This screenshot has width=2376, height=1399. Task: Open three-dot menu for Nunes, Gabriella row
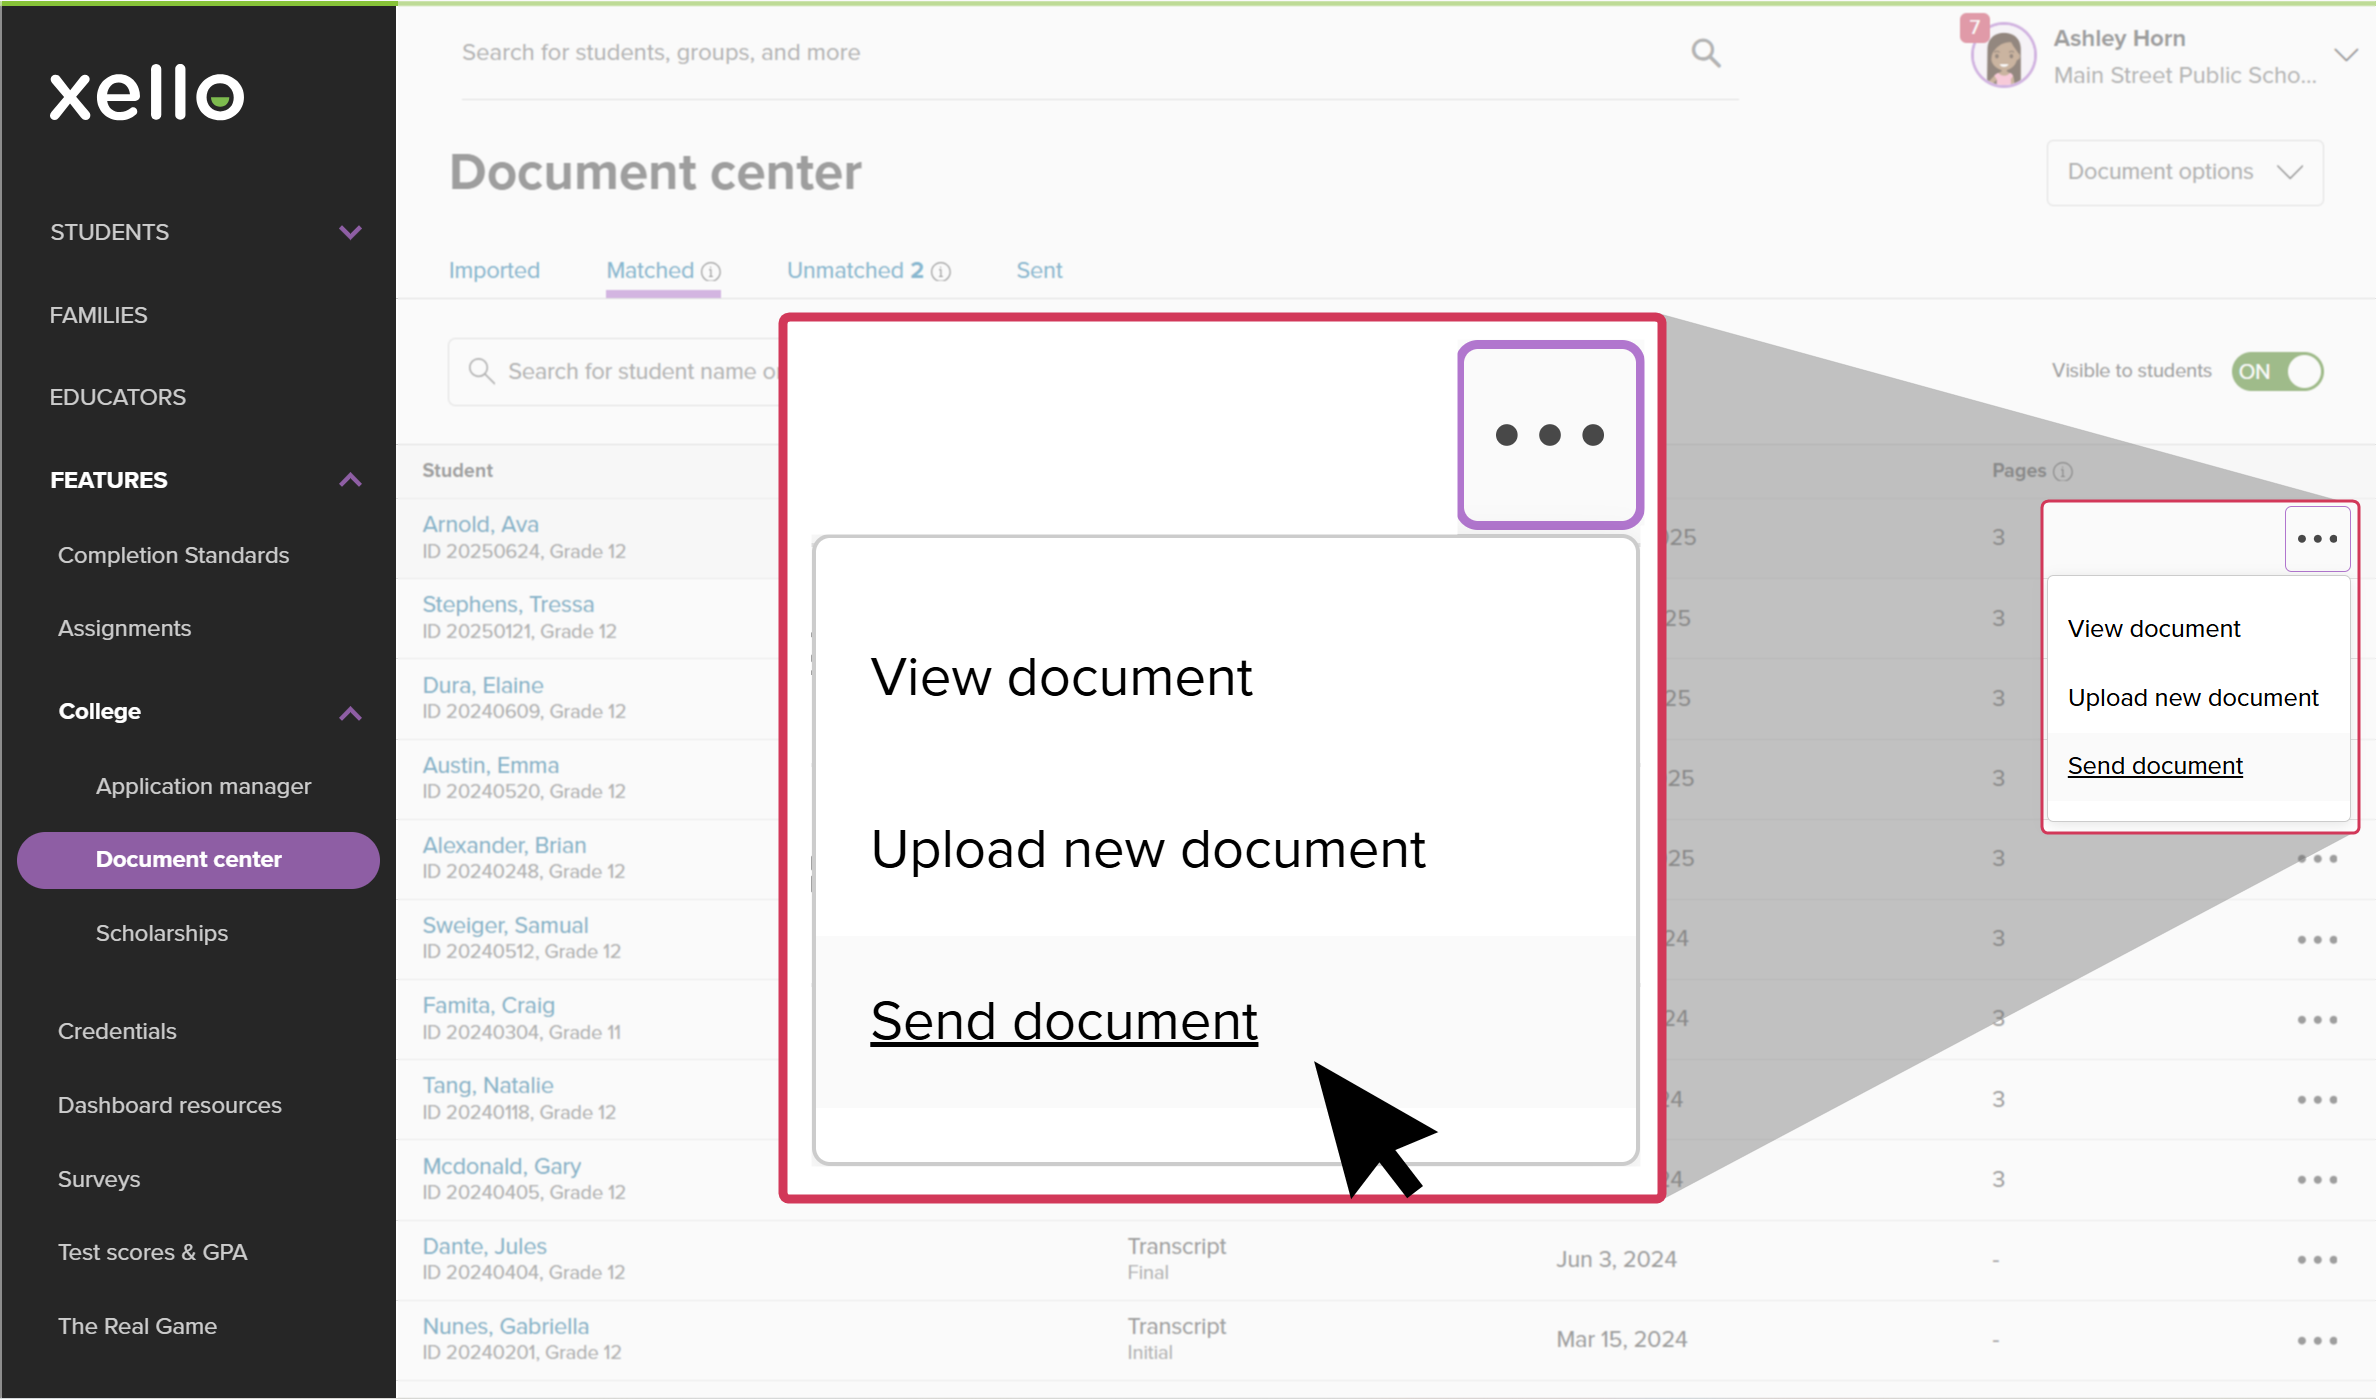point(2316,1340)
